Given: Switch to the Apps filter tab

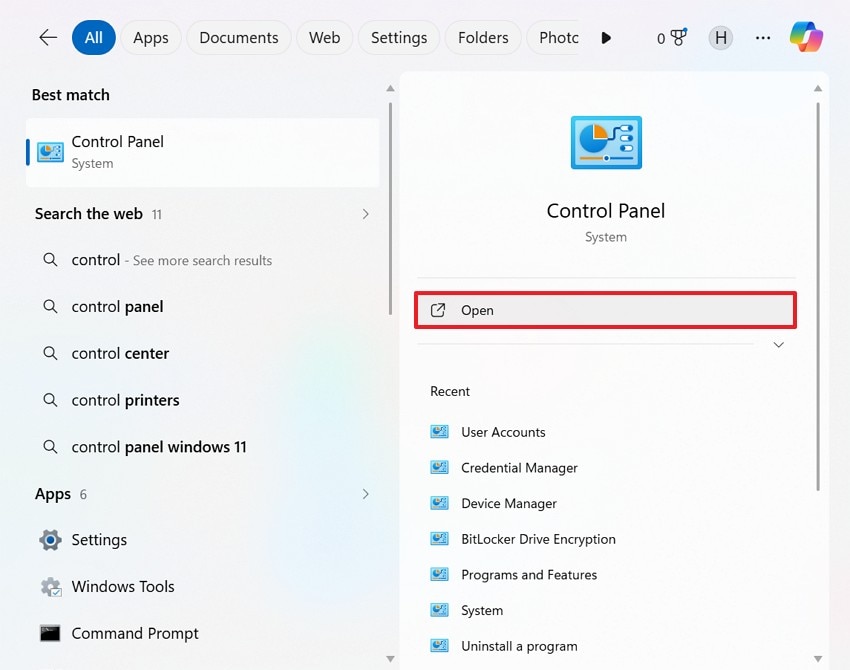Looking at the screenshot, I should tap(151, 37).
